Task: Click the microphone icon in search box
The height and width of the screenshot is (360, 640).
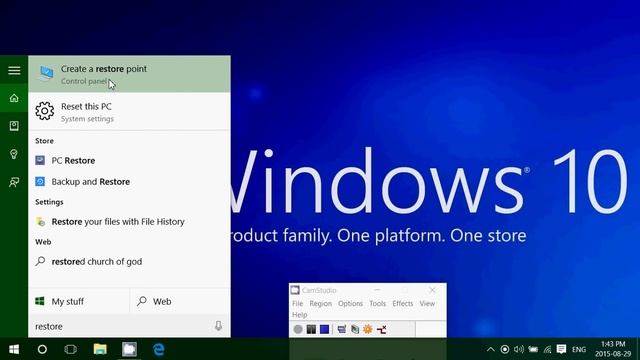Action: [218, 326]
